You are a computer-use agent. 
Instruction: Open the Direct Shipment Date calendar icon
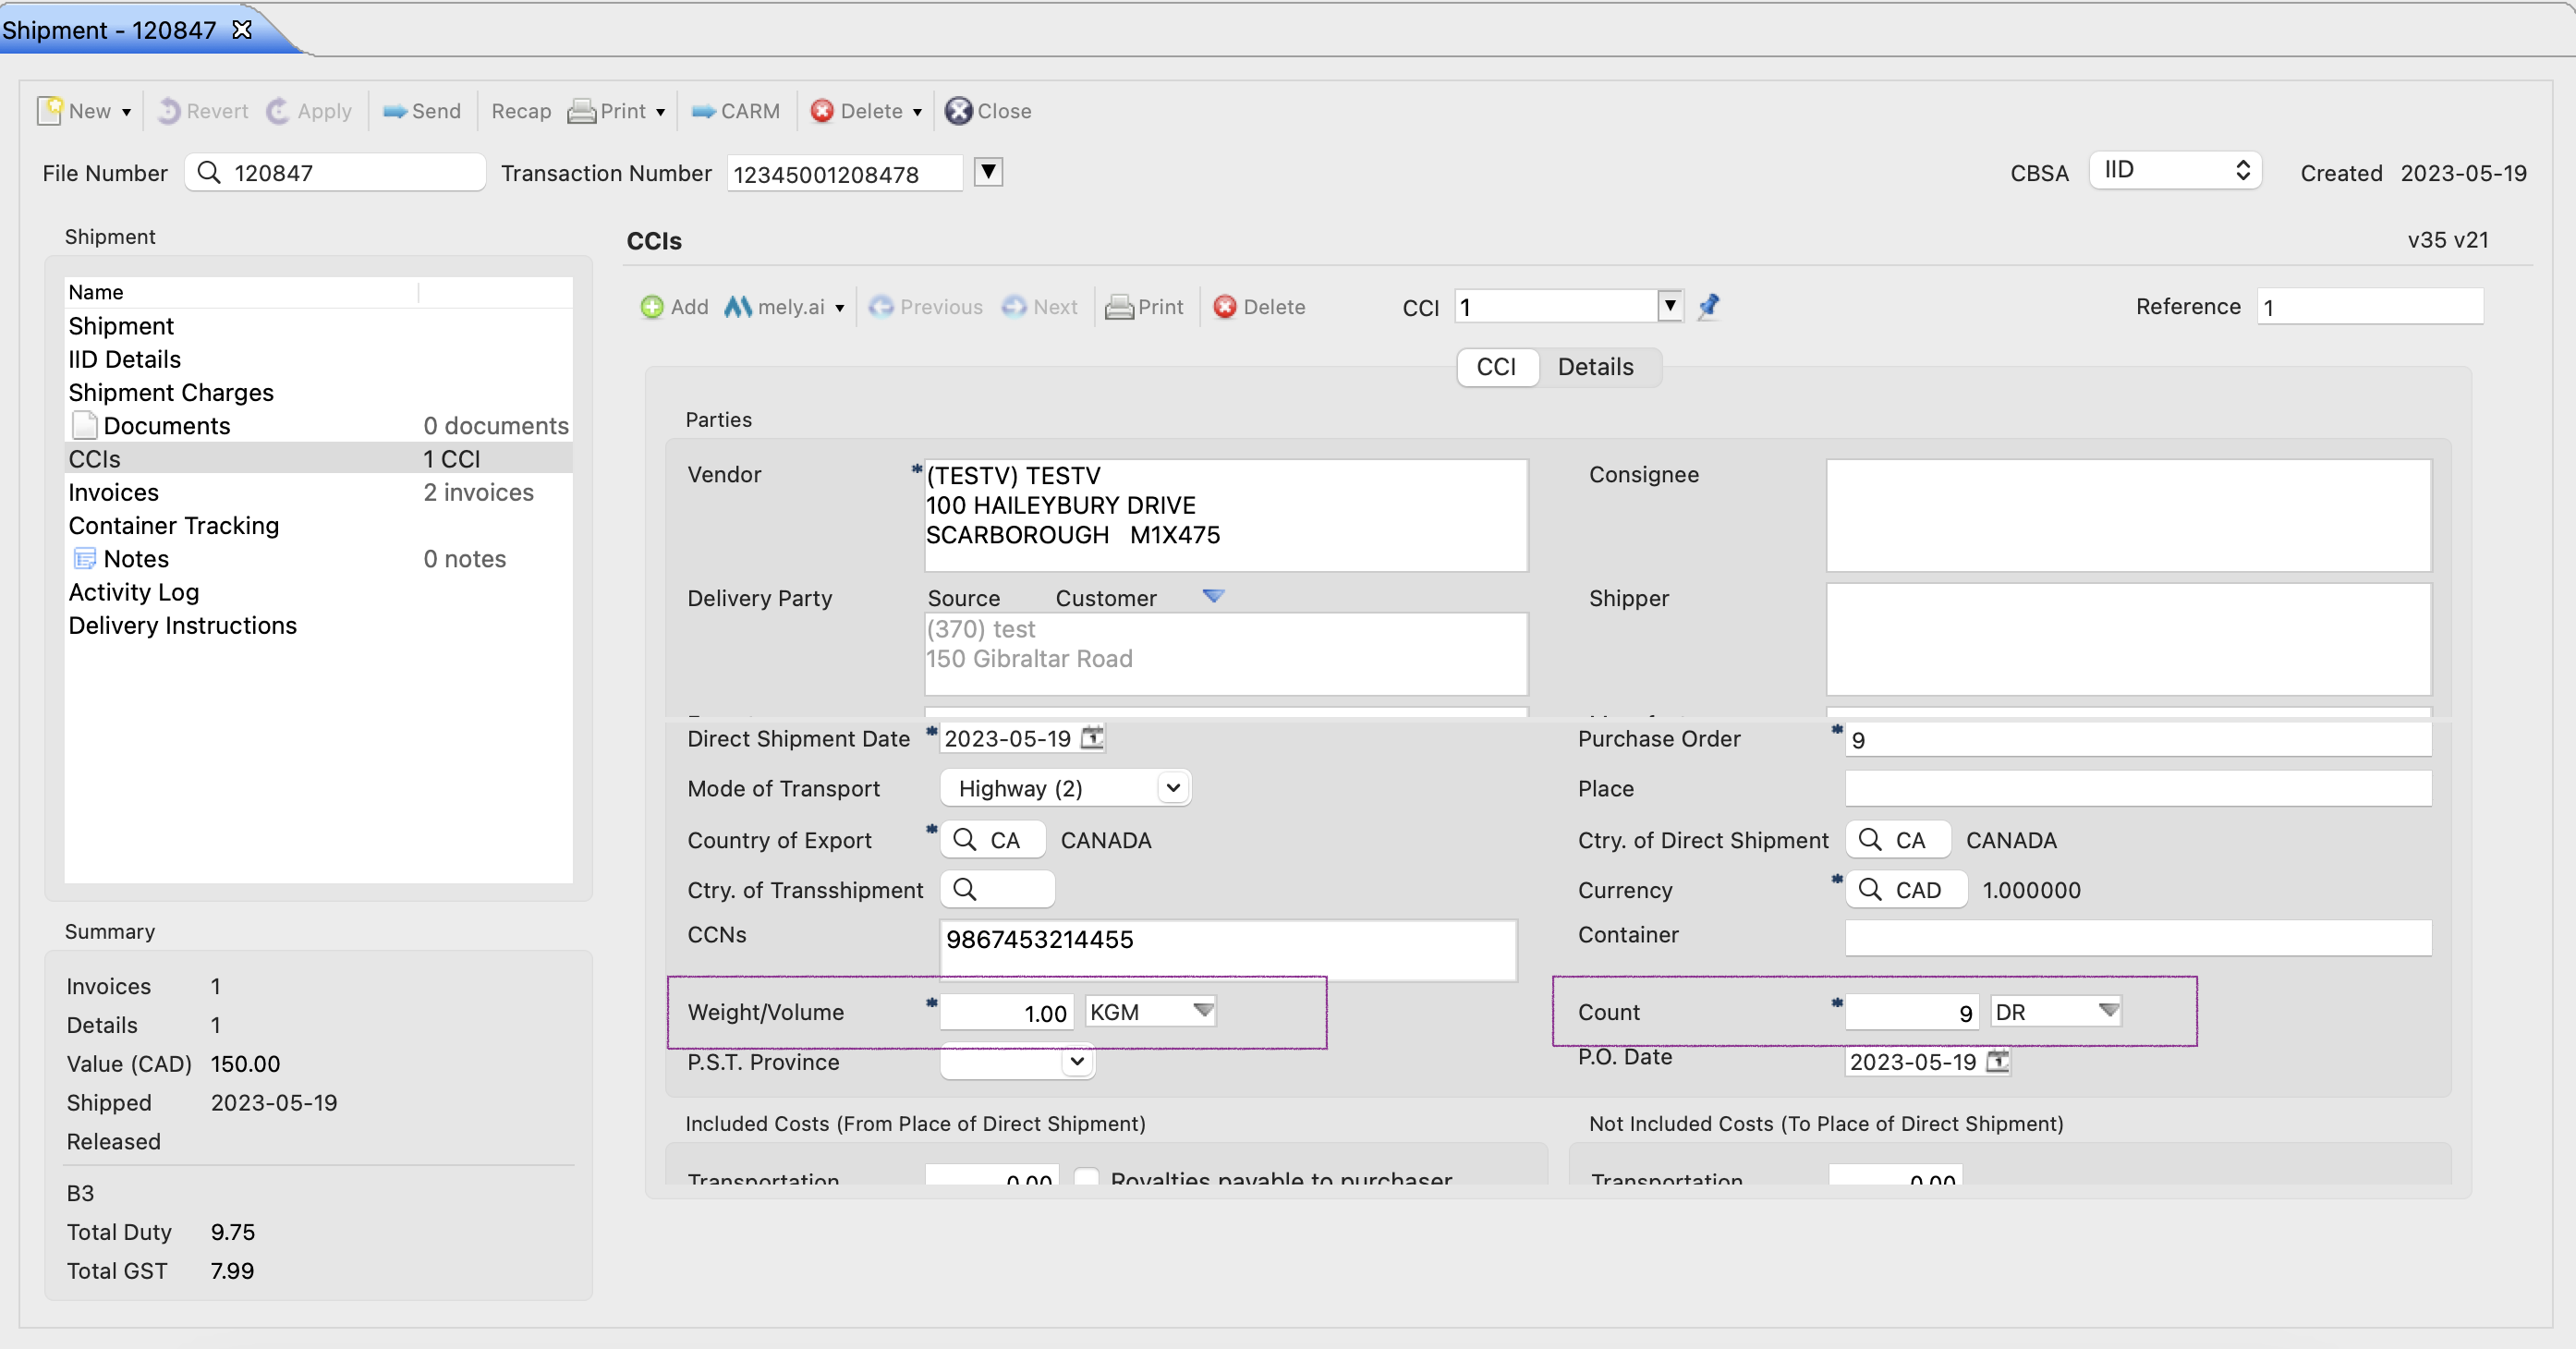coord(1093,737)
